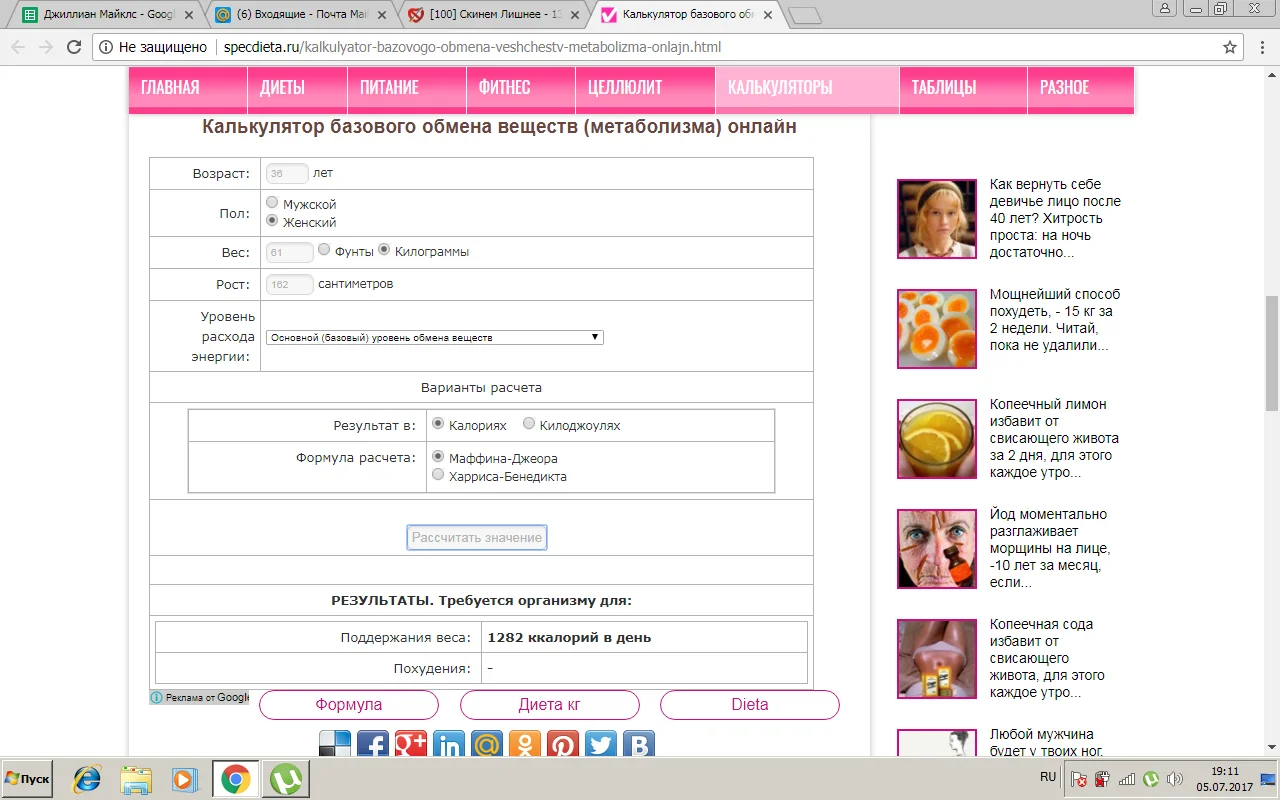Image resolution: width=1280 pixels, height=800 pixels.
Task: Reload the current page
Action: pyautogui.click(x=73, y=47)
